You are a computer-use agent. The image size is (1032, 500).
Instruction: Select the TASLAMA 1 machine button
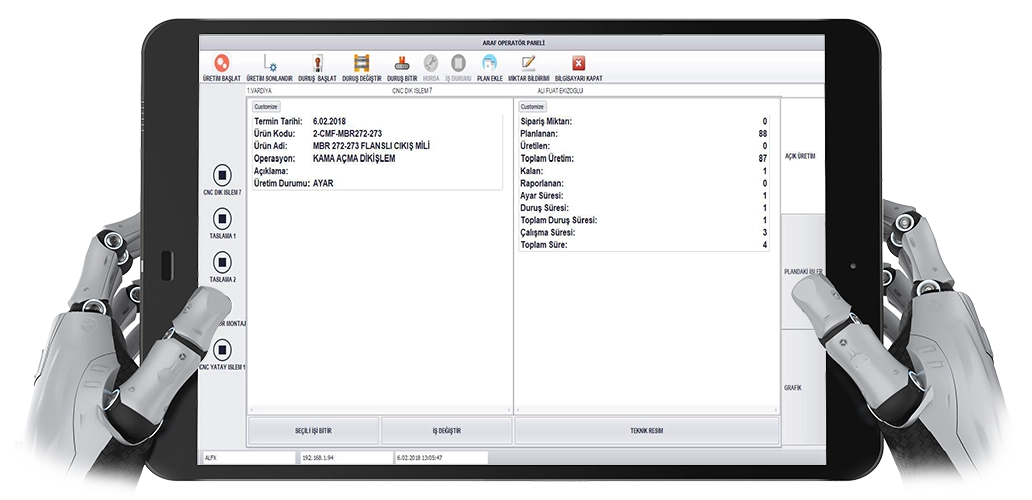(x=222, y=218)
